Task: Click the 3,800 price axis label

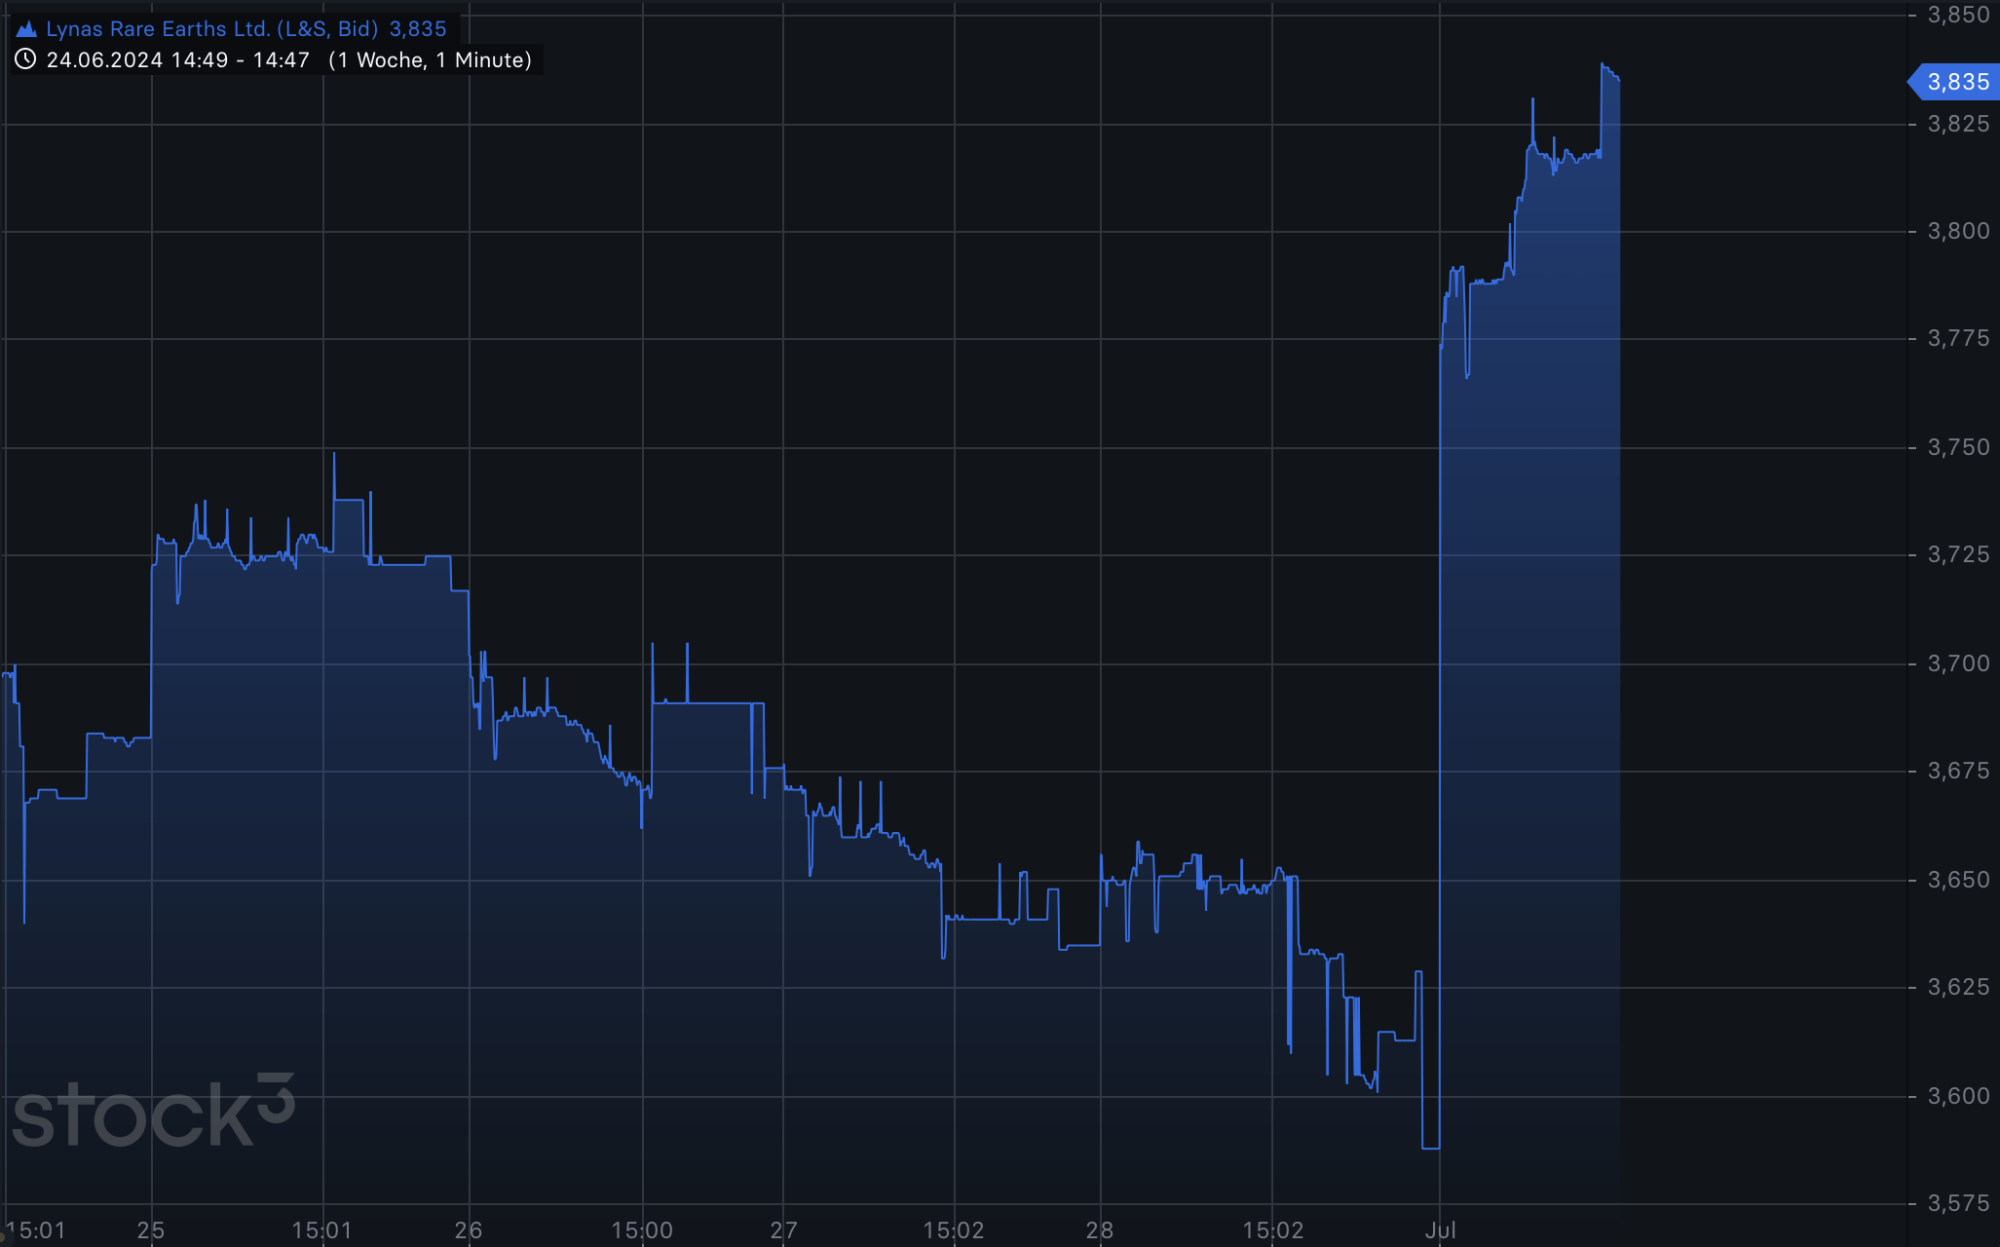Action: pyautogui.click(x=1958, y=231)
